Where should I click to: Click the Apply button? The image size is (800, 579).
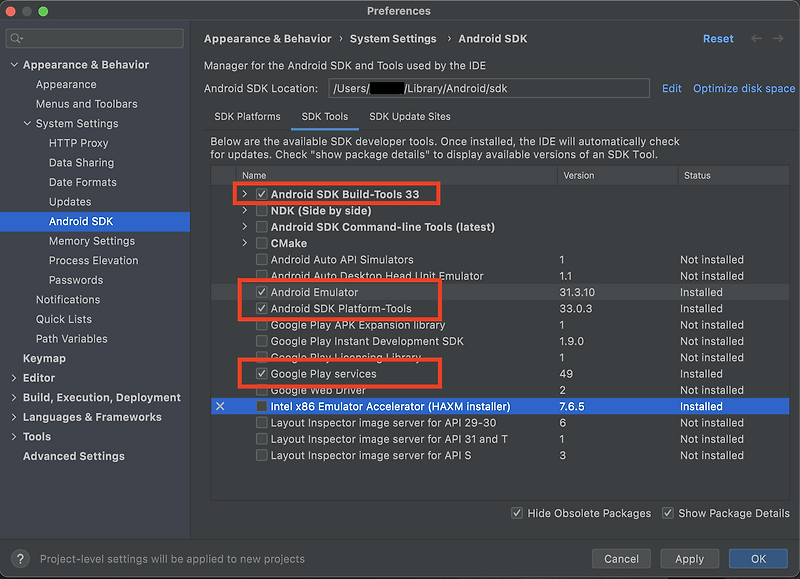pos(689,559)
